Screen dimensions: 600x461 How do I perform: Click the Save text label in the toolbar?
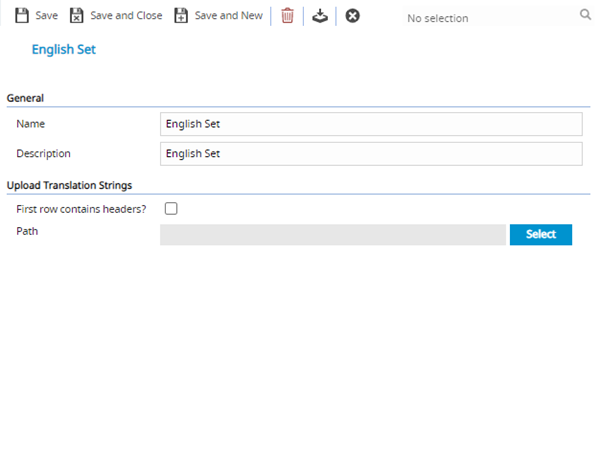tap(47, 16)
